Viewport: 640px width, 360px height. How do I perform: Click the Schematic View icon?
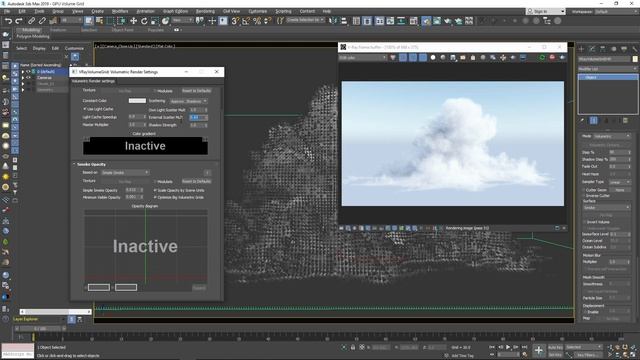point(402,20)
